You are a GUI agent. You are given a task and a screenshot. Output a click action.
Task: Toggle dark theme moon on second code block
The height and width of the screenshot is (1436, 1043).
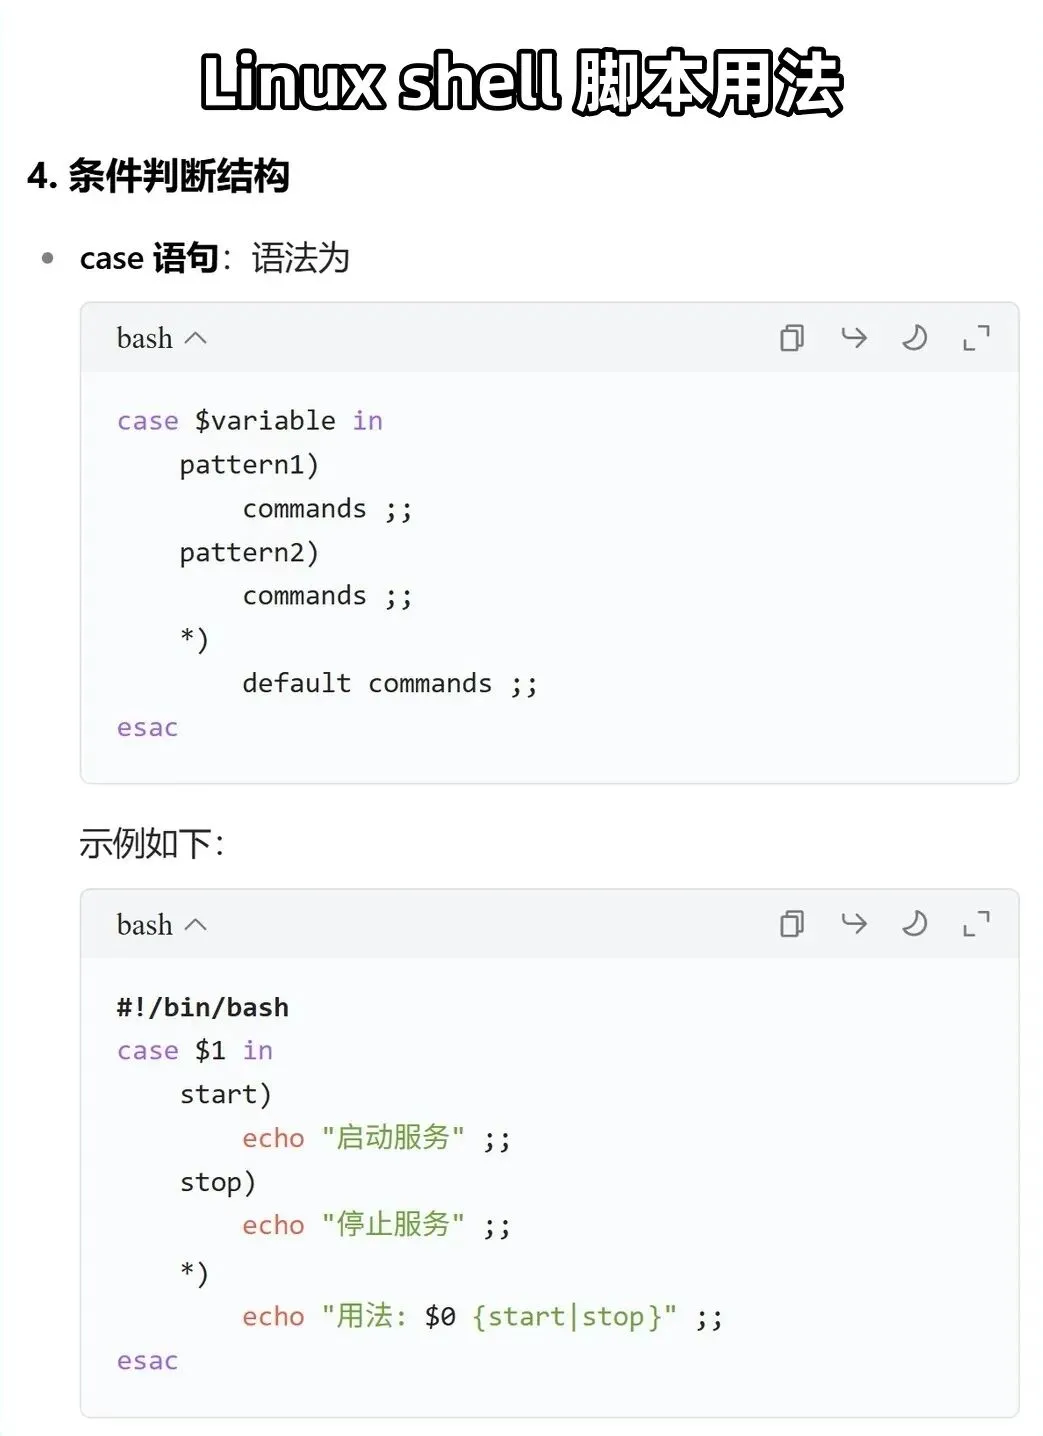tap(914, 923)
